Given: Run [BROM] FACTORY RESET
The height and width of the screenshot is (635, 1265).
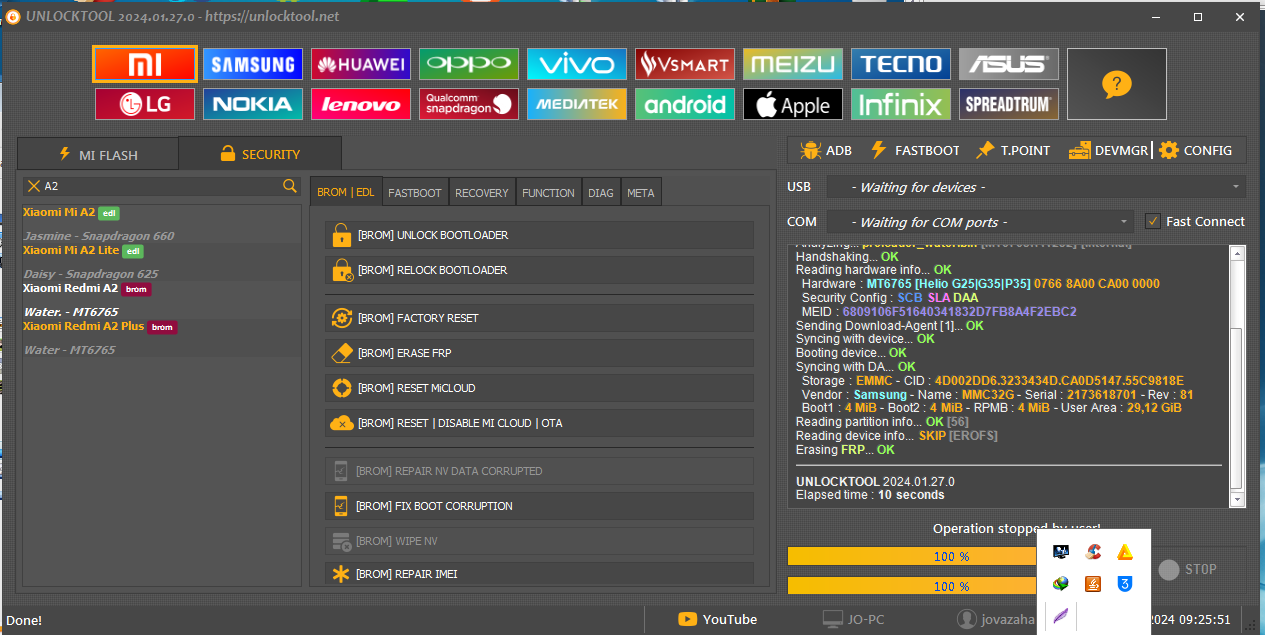Looking at the screenshot, I should pyautogui.click(x=539, y=318).
